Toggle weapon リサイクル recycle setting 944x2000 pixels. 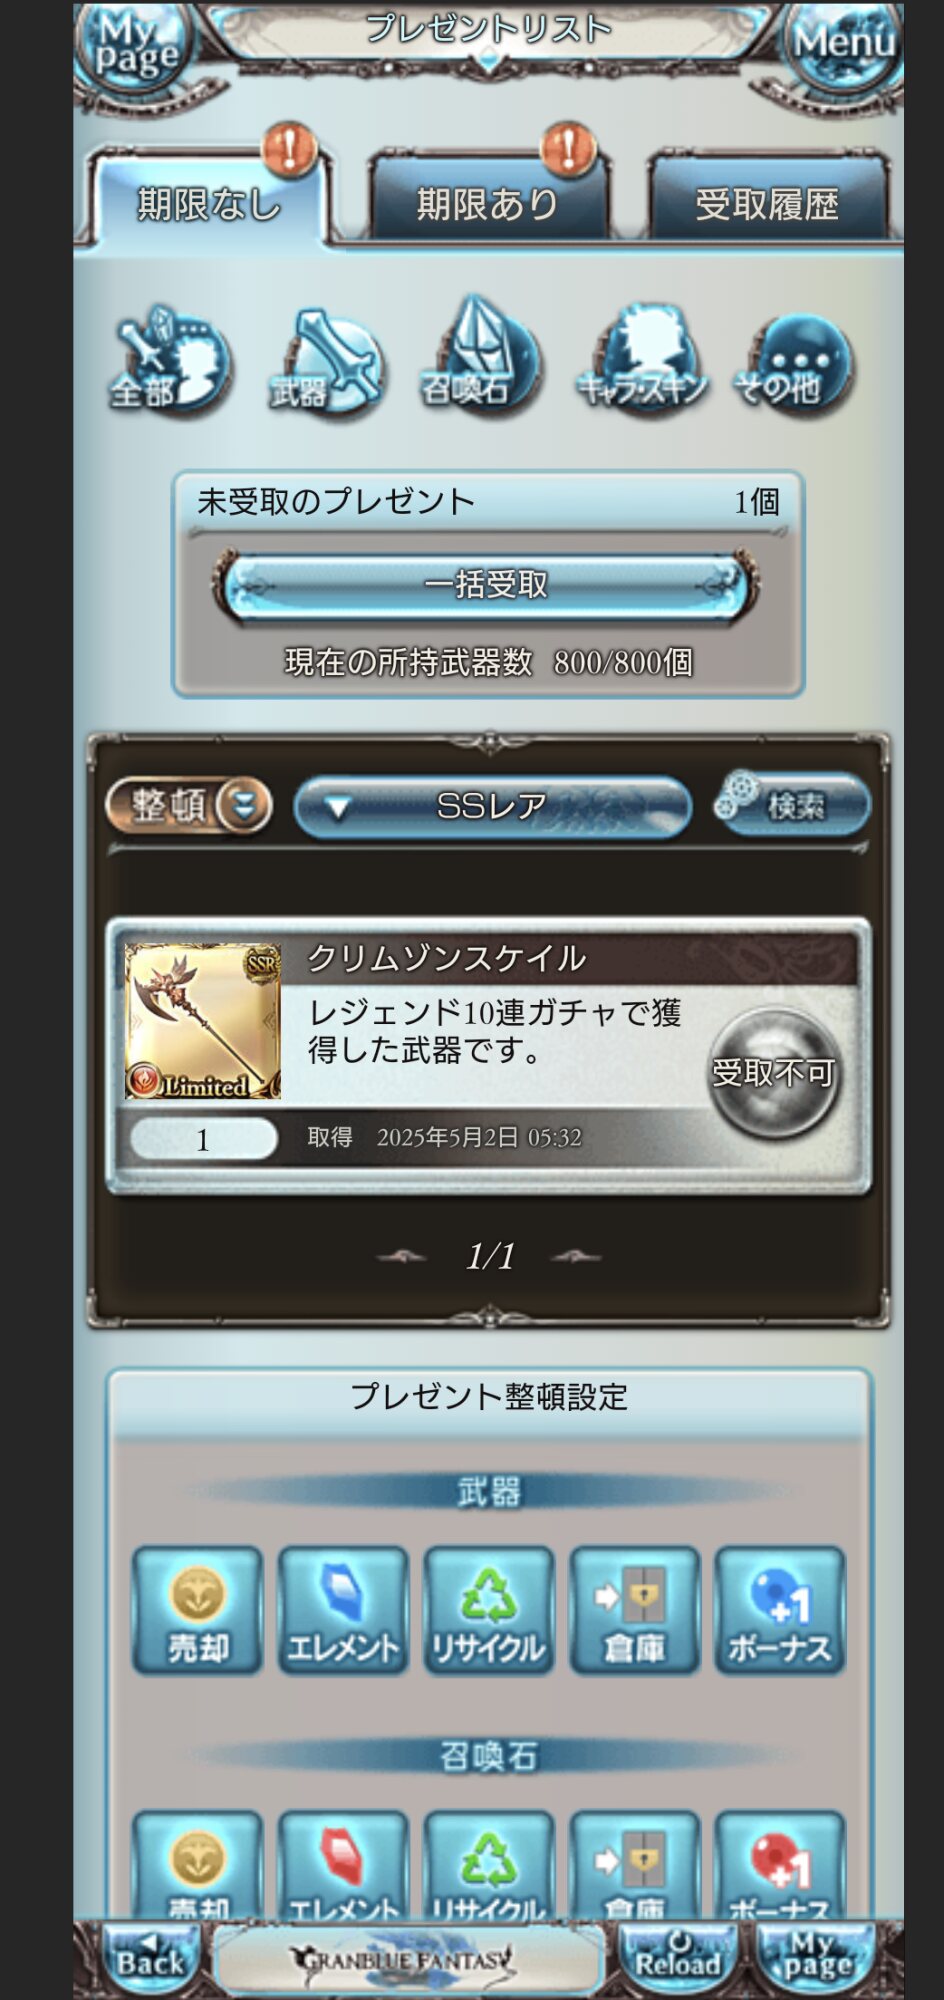[488, 1610]
